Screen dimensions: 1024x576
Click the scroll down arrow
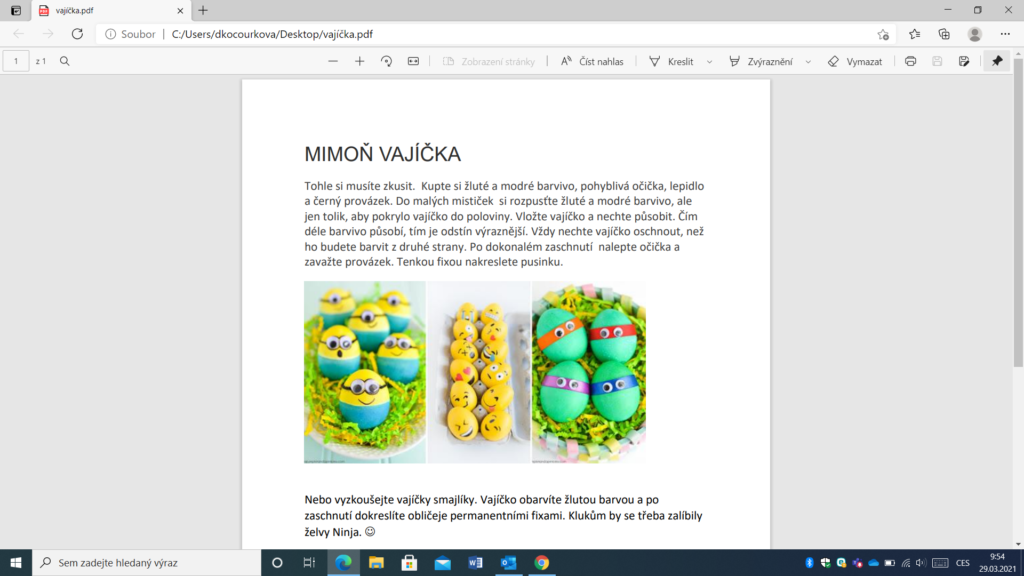tap(1018, 543)
